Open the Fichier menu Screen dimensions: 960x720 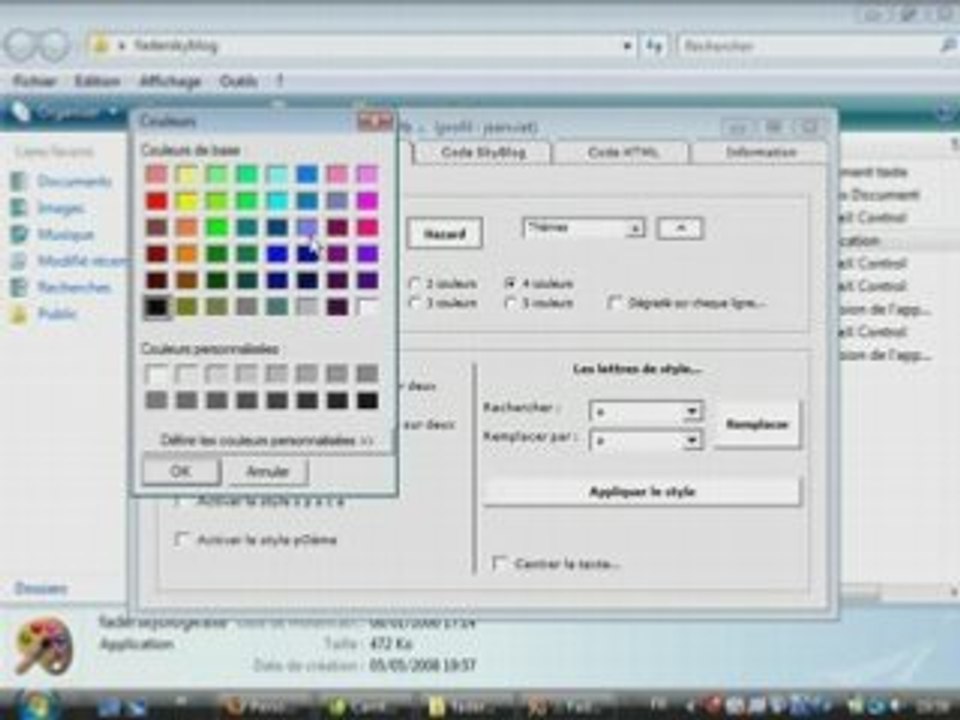[x=35, y=81]
